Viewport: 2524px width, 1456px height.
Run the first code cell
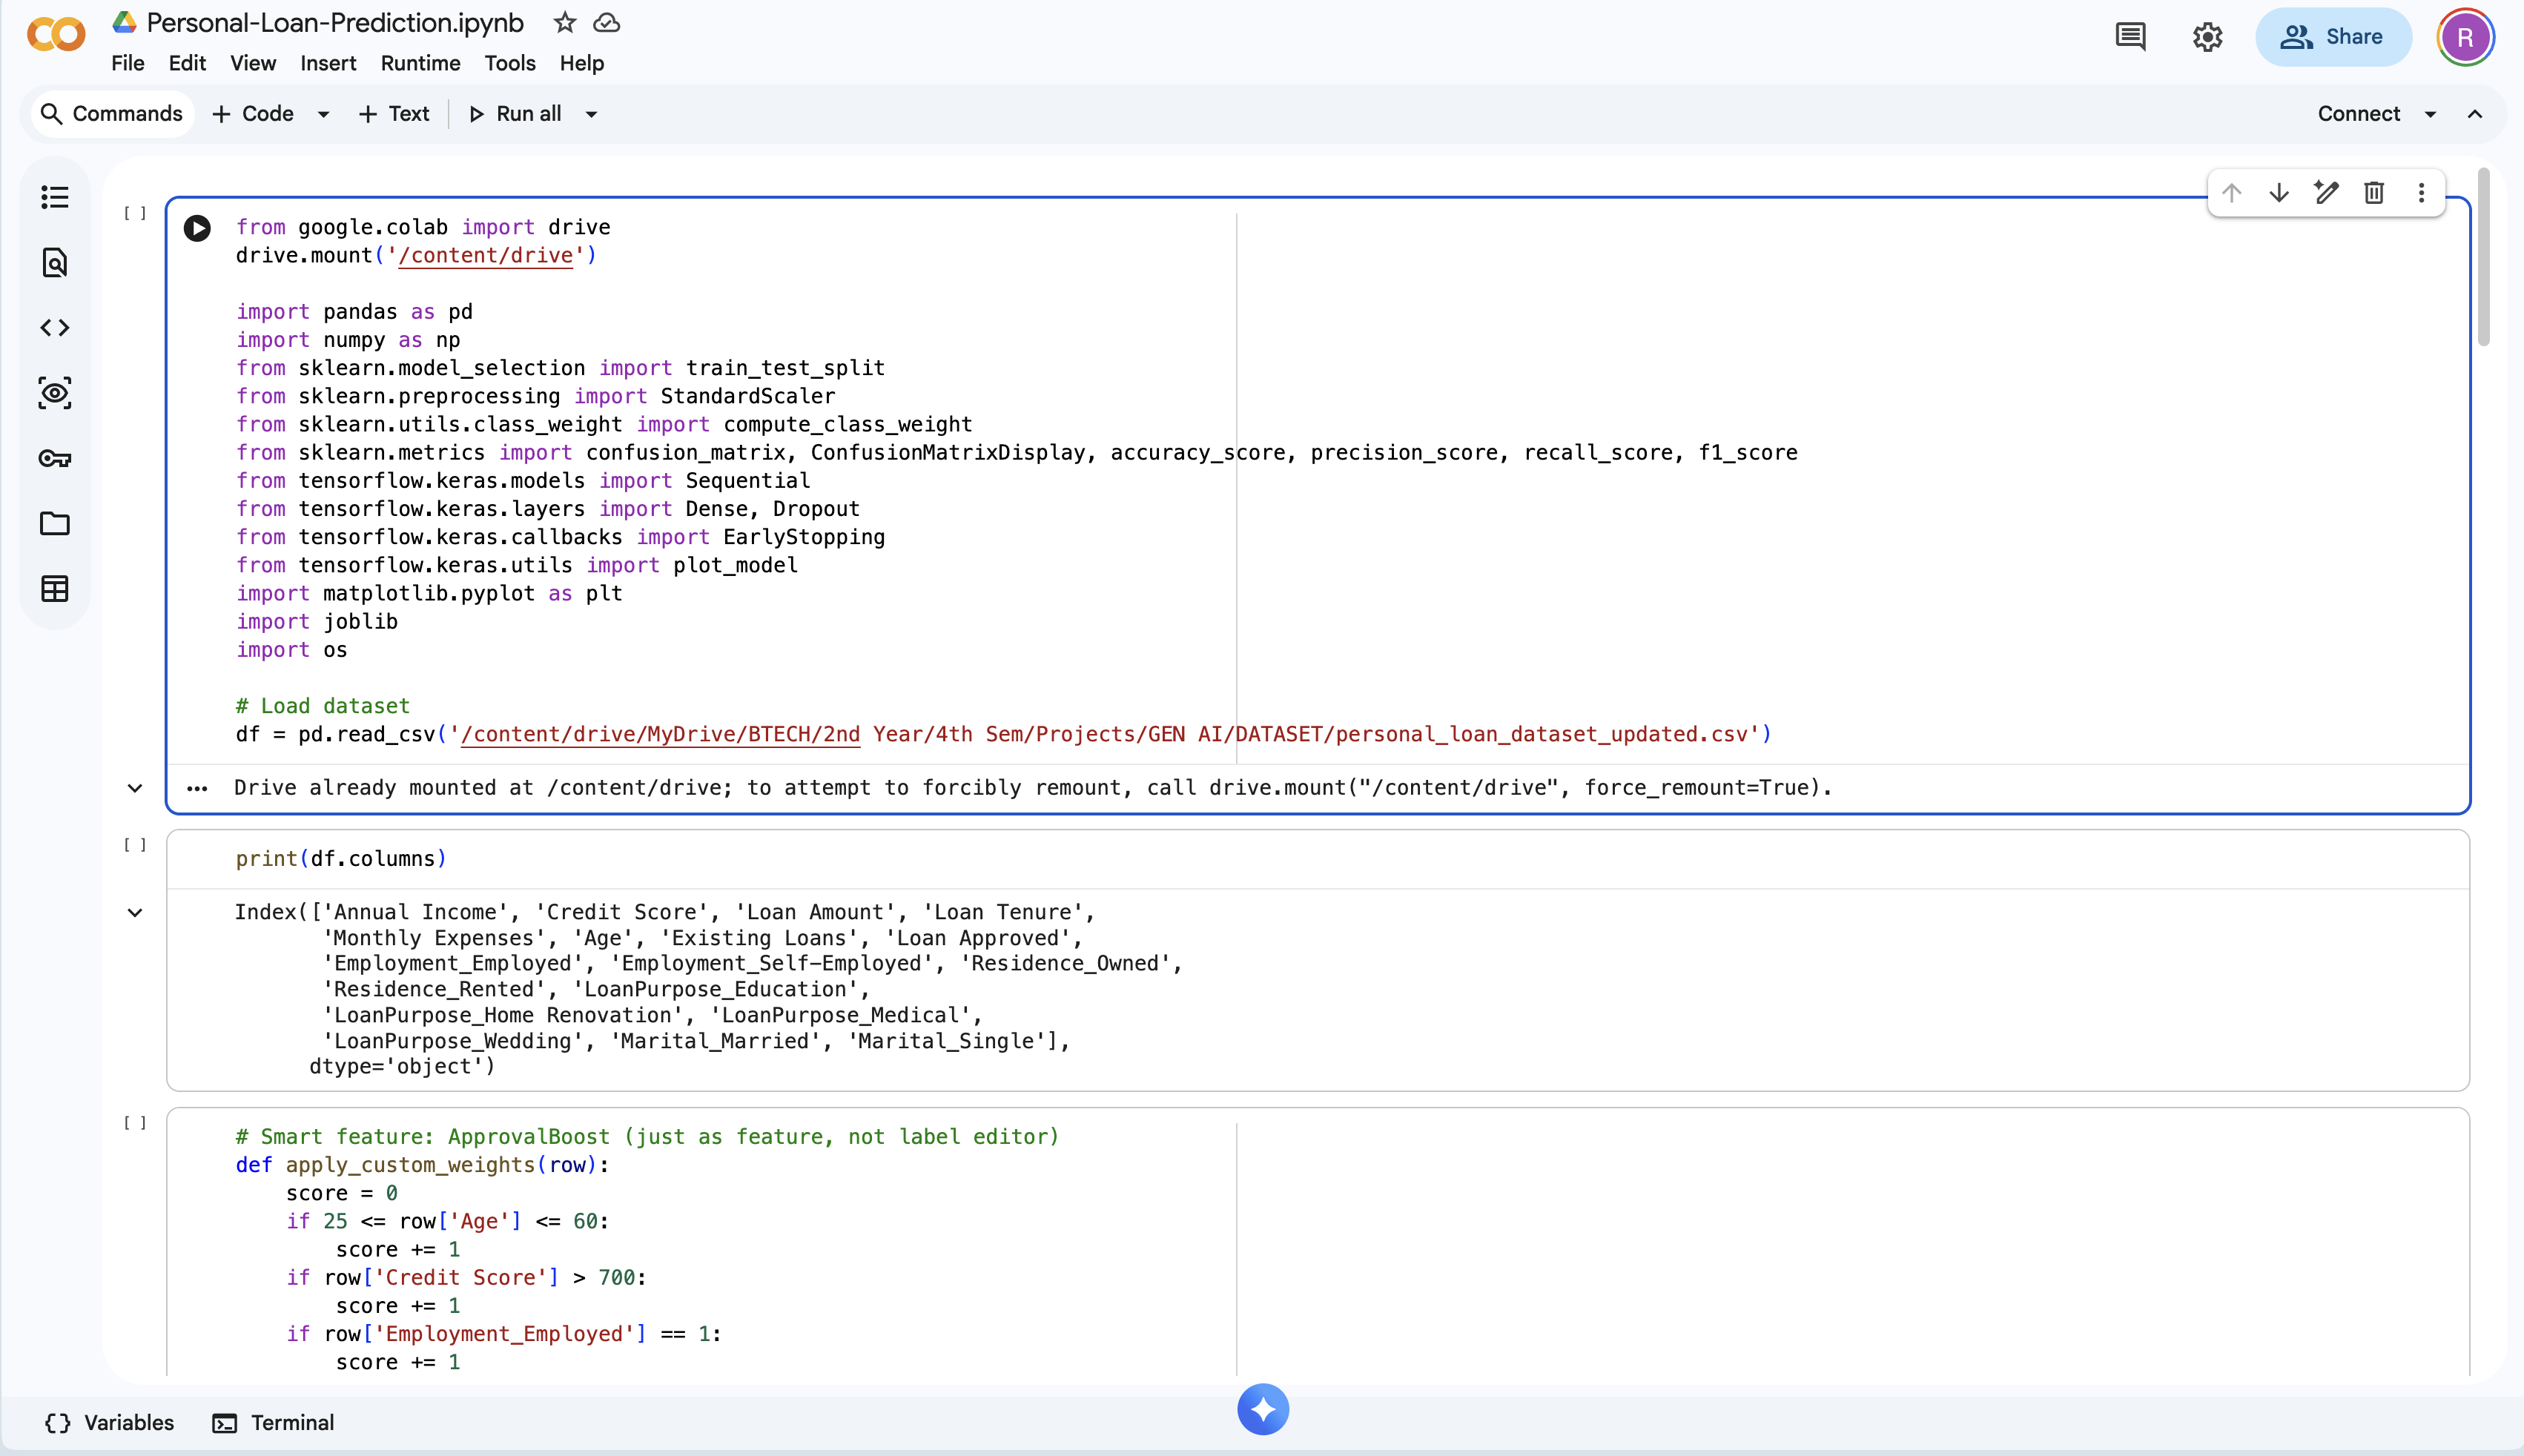[x=197, y=228]
